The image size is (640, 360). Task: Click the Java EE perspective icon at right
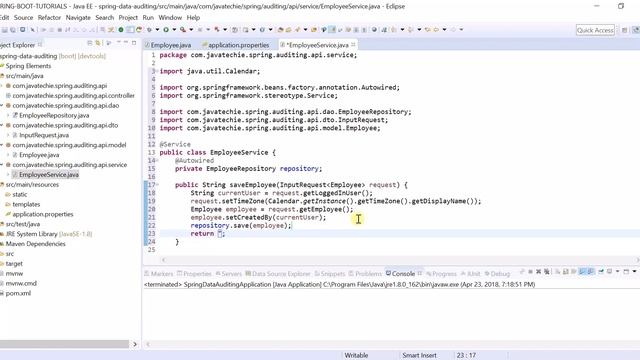point(636,30)
